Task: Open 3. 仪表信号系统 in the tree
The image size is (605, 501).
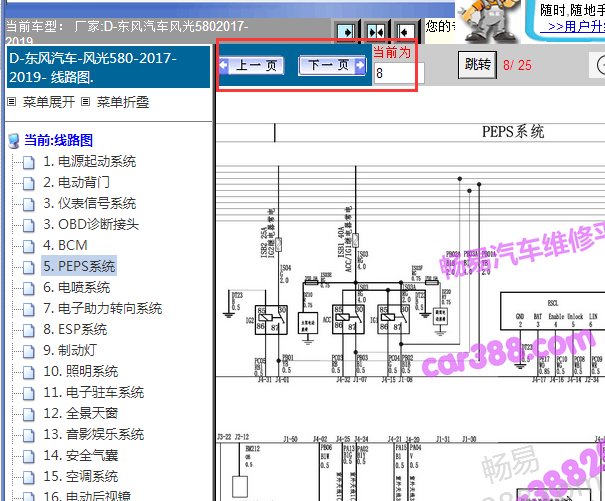Action: (90, 203)
